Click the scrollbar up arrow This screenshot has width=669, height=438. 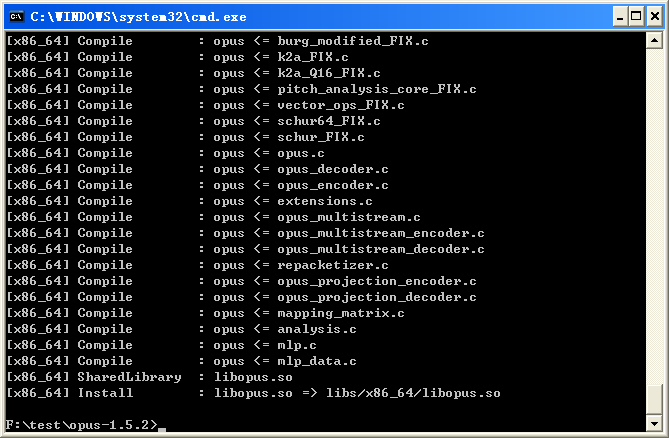[654, 41]
